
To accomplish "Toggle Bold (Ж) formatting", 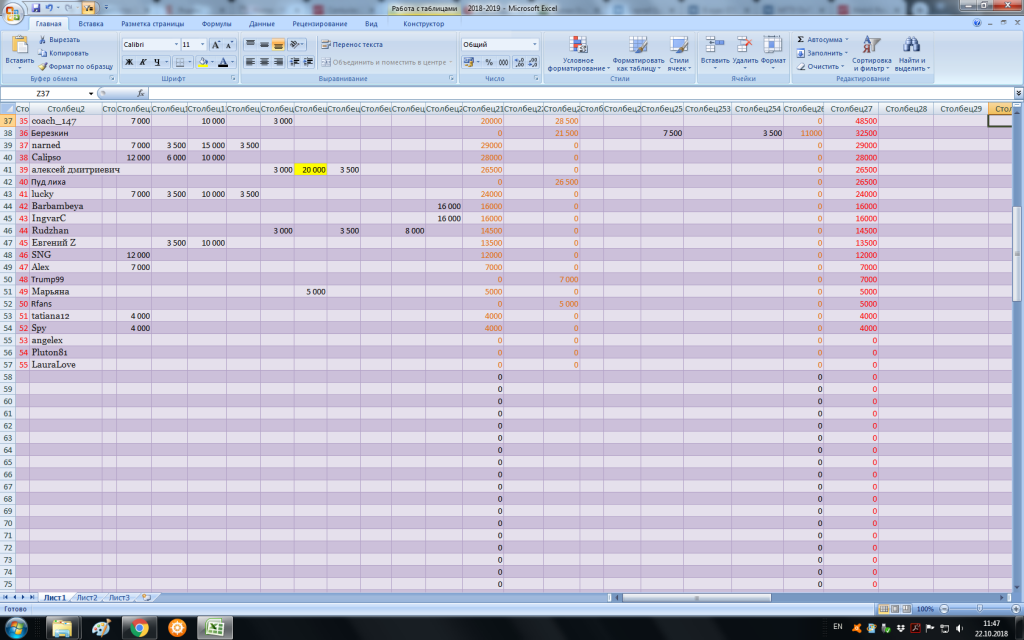I will [x=129, y=62].
